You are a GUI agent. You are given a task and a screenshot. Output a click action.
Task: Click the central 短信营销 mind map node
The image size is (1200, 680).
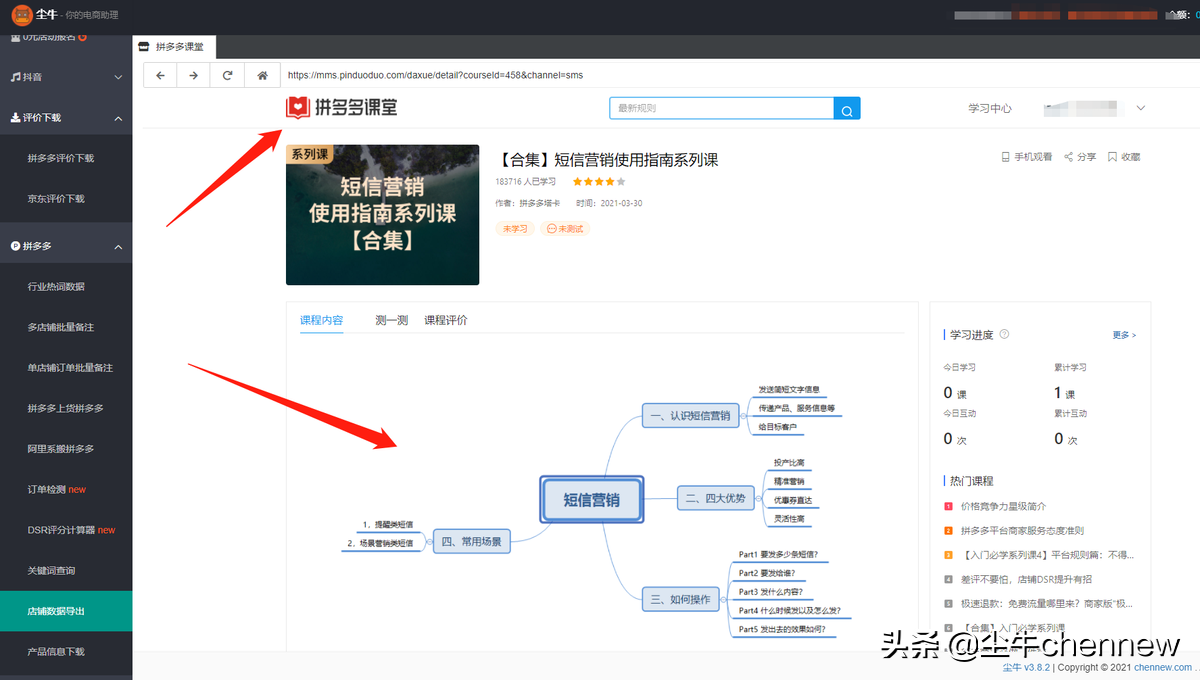pos(591,500)
